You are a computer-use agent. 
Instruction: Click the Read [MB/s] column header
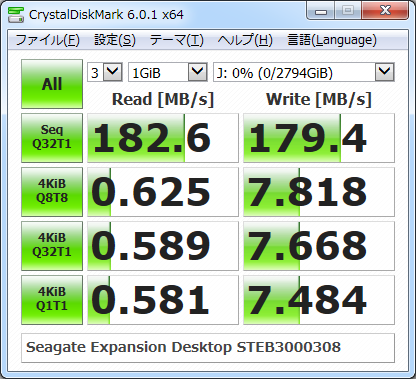coord(163,99)
